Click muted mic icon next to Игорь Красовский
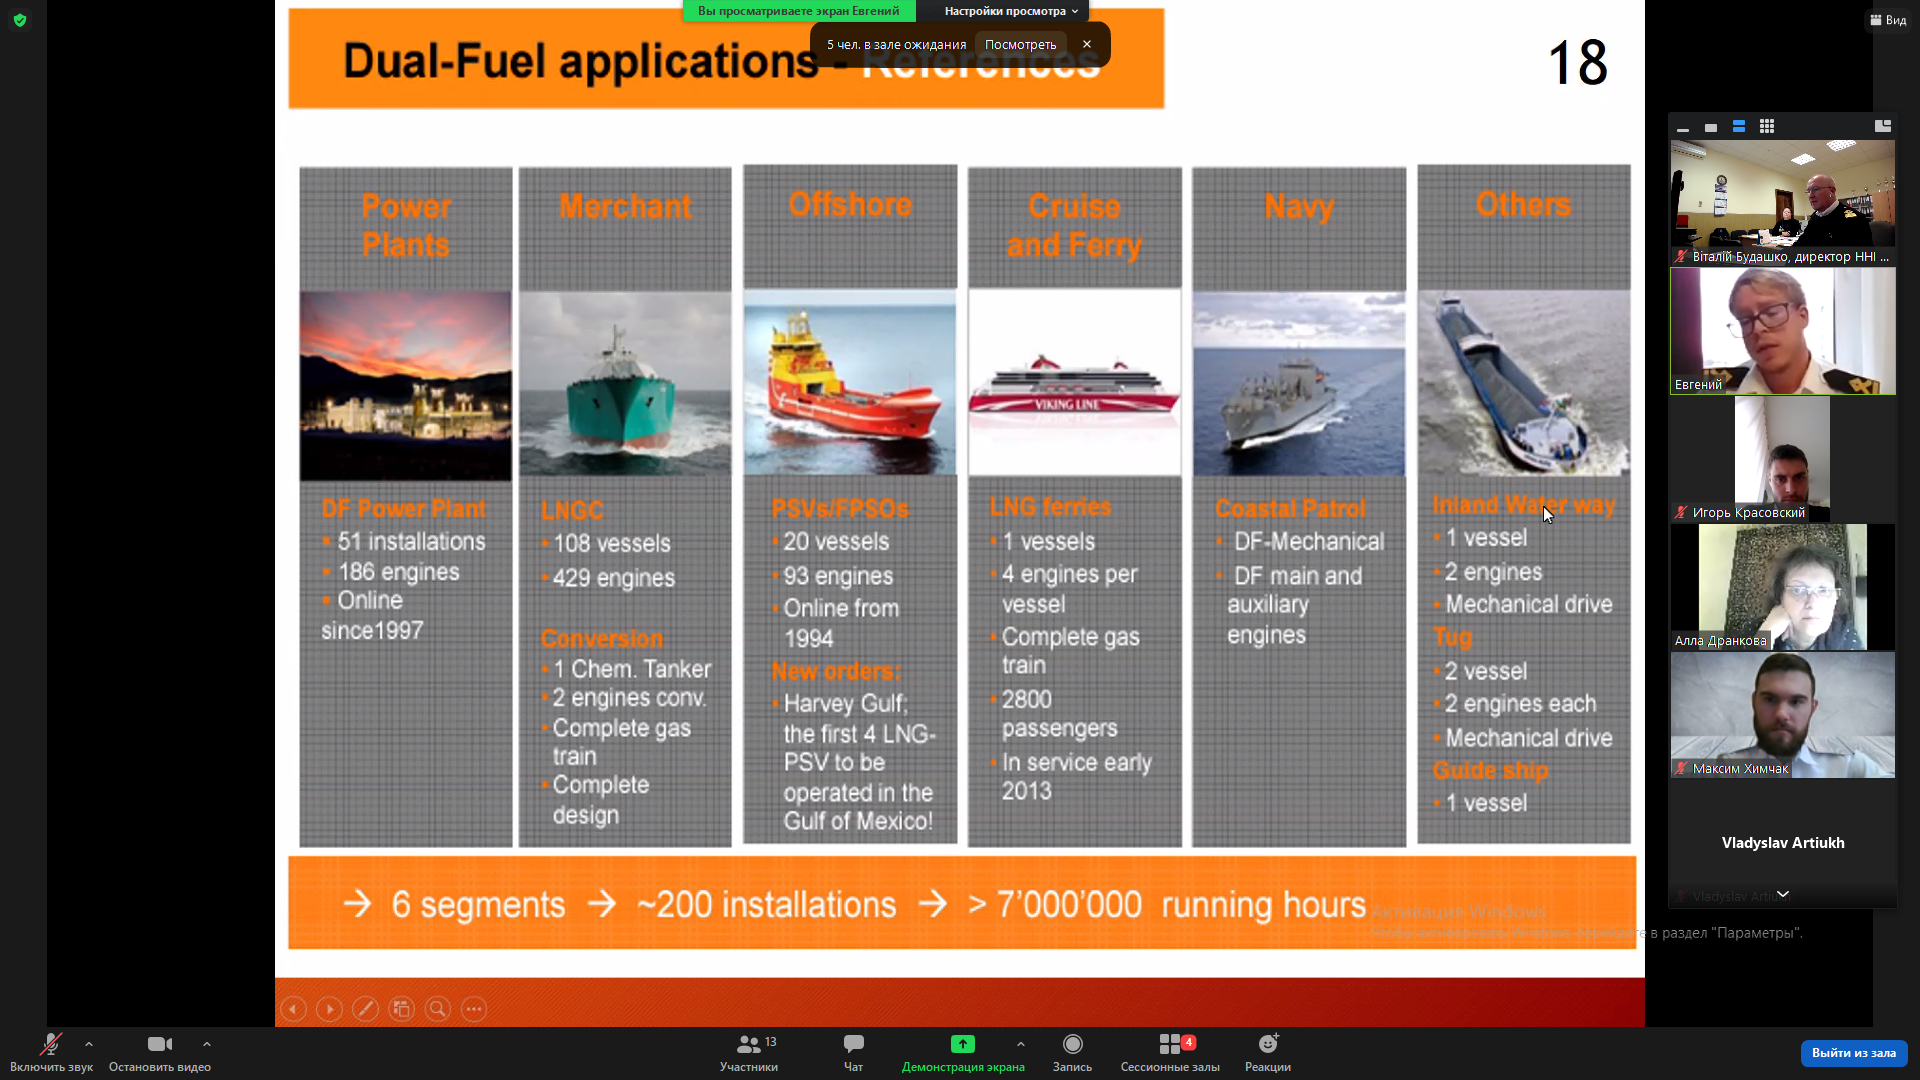Image resolution: width=1920 pixels, height=1080 pixels. point(1682,512)
